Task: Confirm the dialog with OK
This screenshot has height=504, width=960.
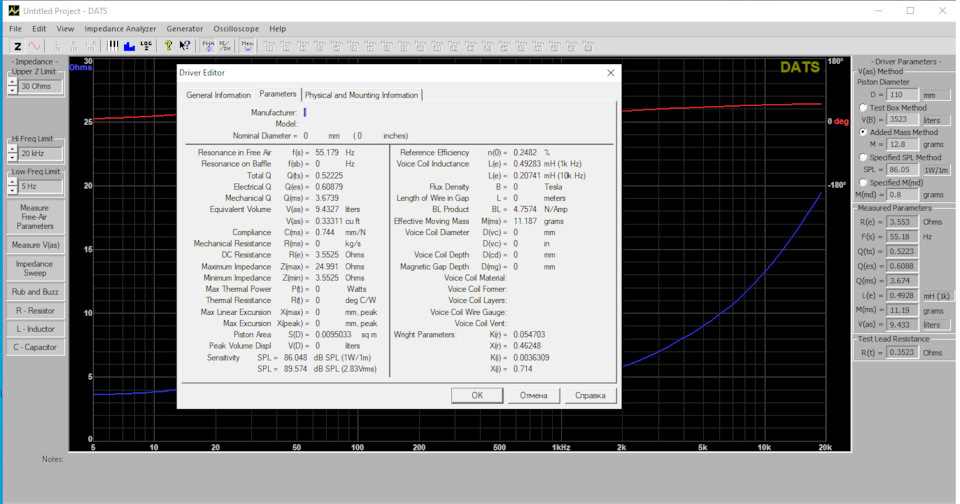Action: (477, 396)
